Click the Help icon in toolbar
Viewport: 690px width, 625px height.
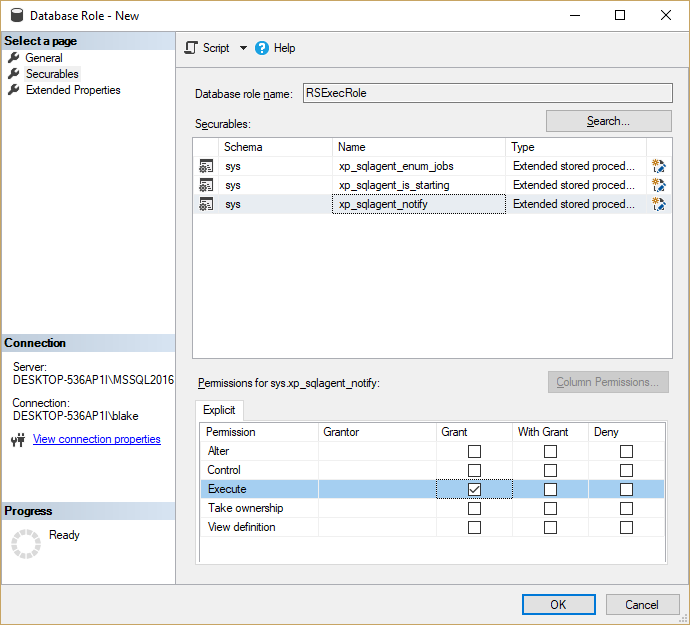pyautogui.click(x=263, y=48)
